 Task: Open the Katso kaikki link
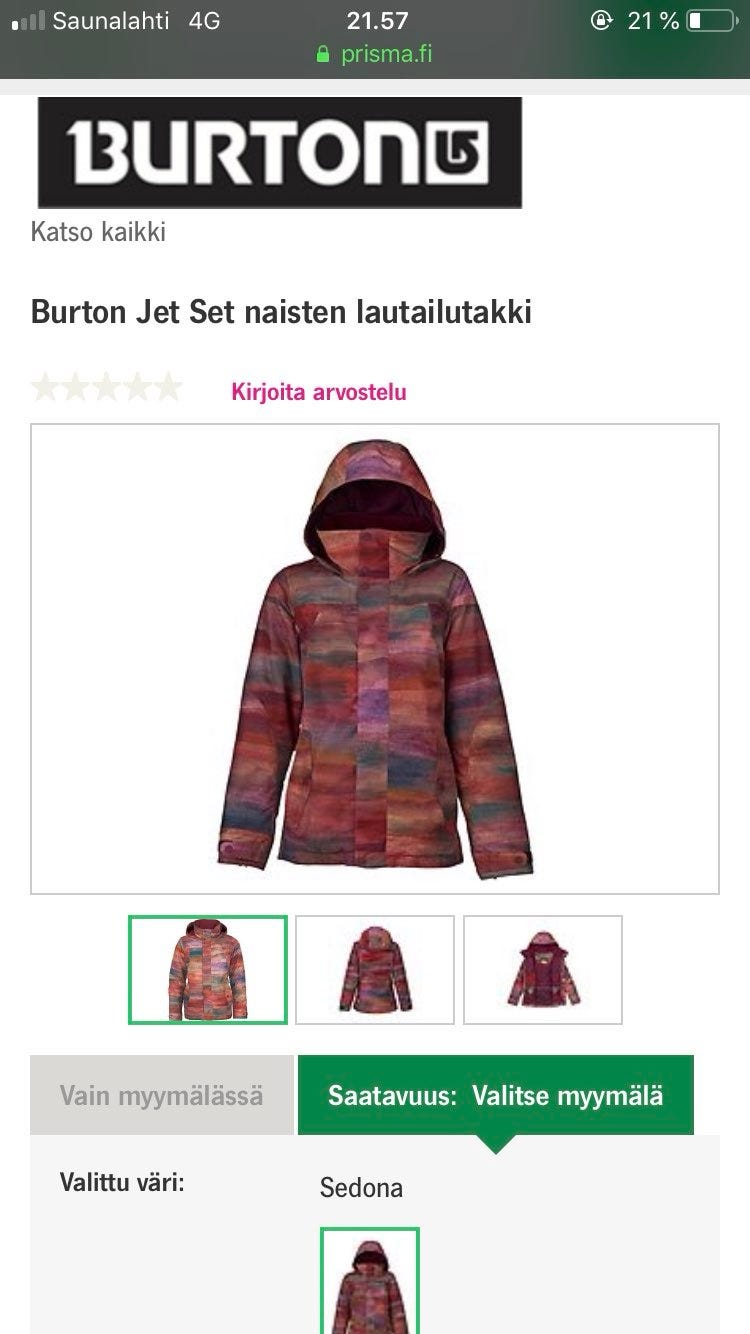(x=98, y=232)
